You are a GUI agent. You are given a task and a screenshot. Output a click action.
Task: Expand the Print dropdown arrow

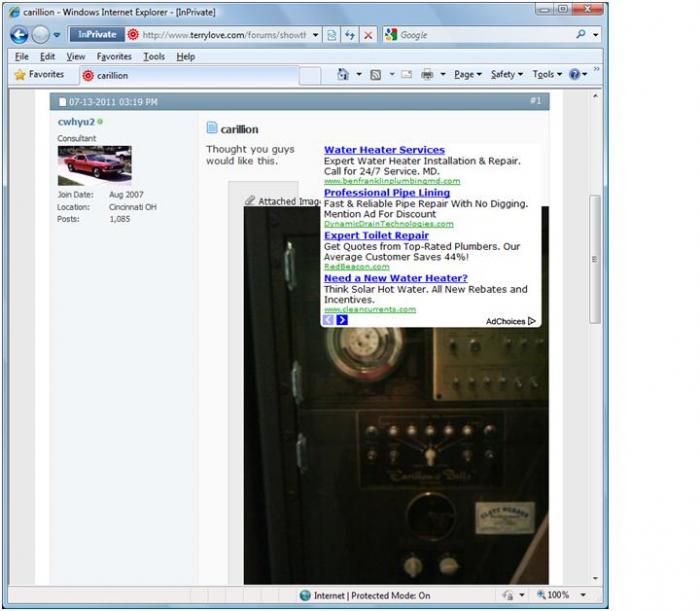(443, 75)
